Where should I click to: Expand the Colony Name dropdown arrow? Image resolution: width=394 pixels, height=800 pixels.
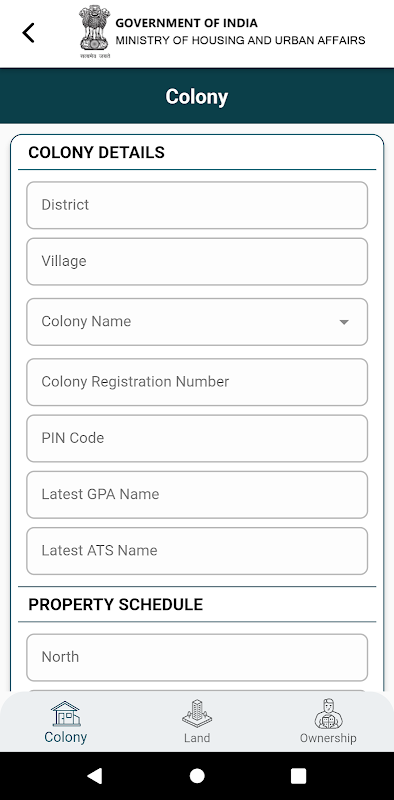tap(344, 322)
